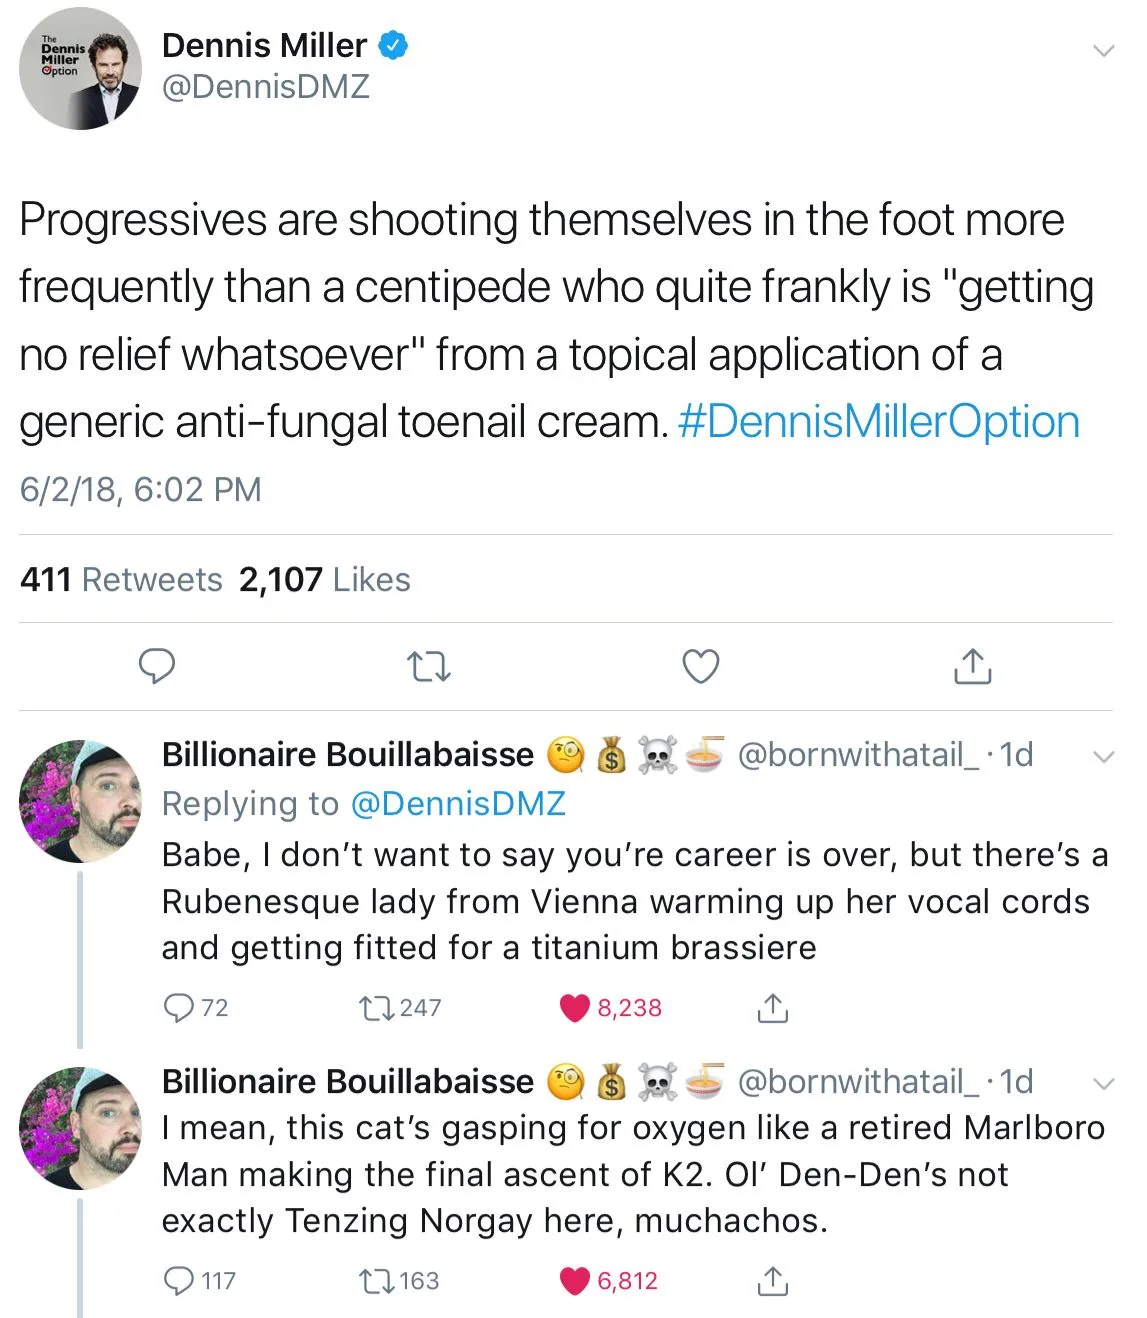This screenshot has height=1318, width=1147.
Task: Retweet the reply with 247 retweets
Action: [x=377, y=1008]
